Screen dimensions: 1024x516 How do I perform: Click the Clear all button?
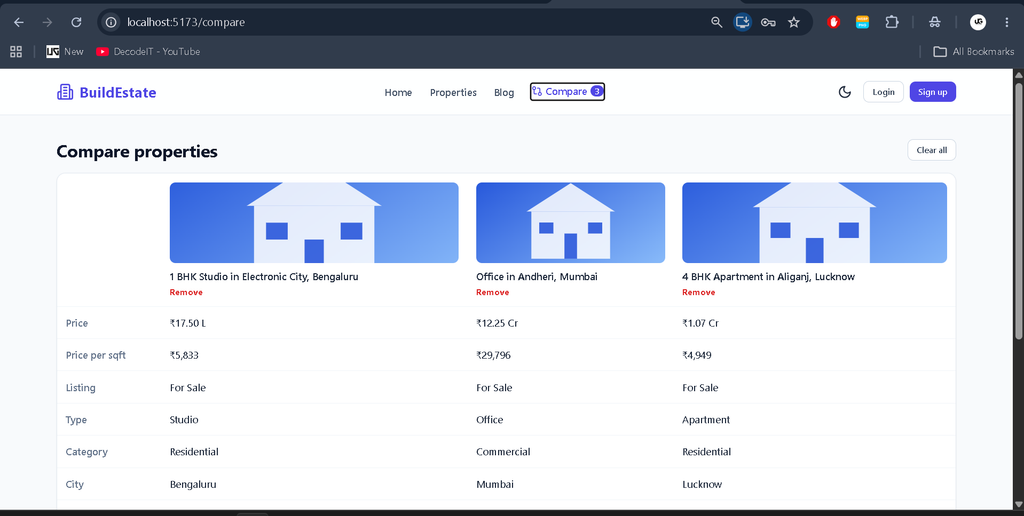(931, 150)
